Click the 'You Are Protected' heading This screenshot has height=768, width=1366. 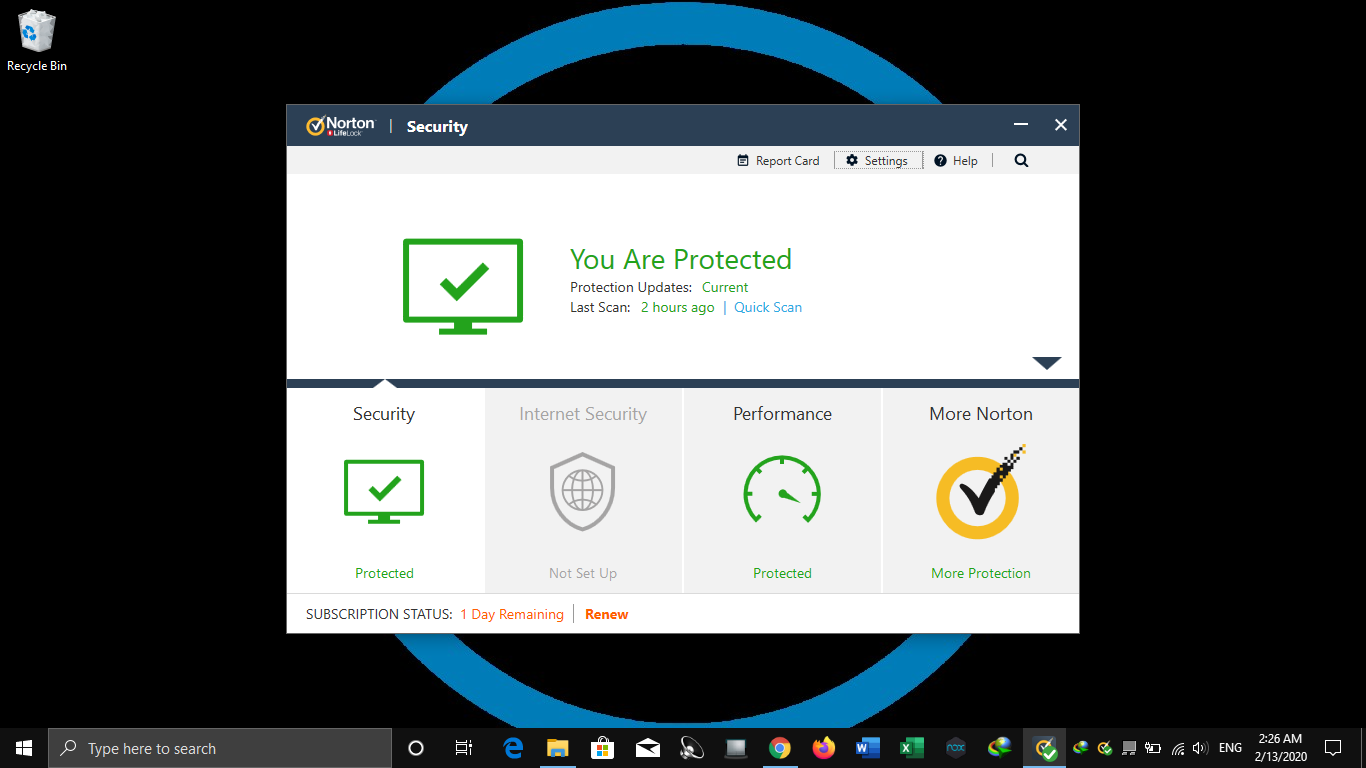coord(681,260)
